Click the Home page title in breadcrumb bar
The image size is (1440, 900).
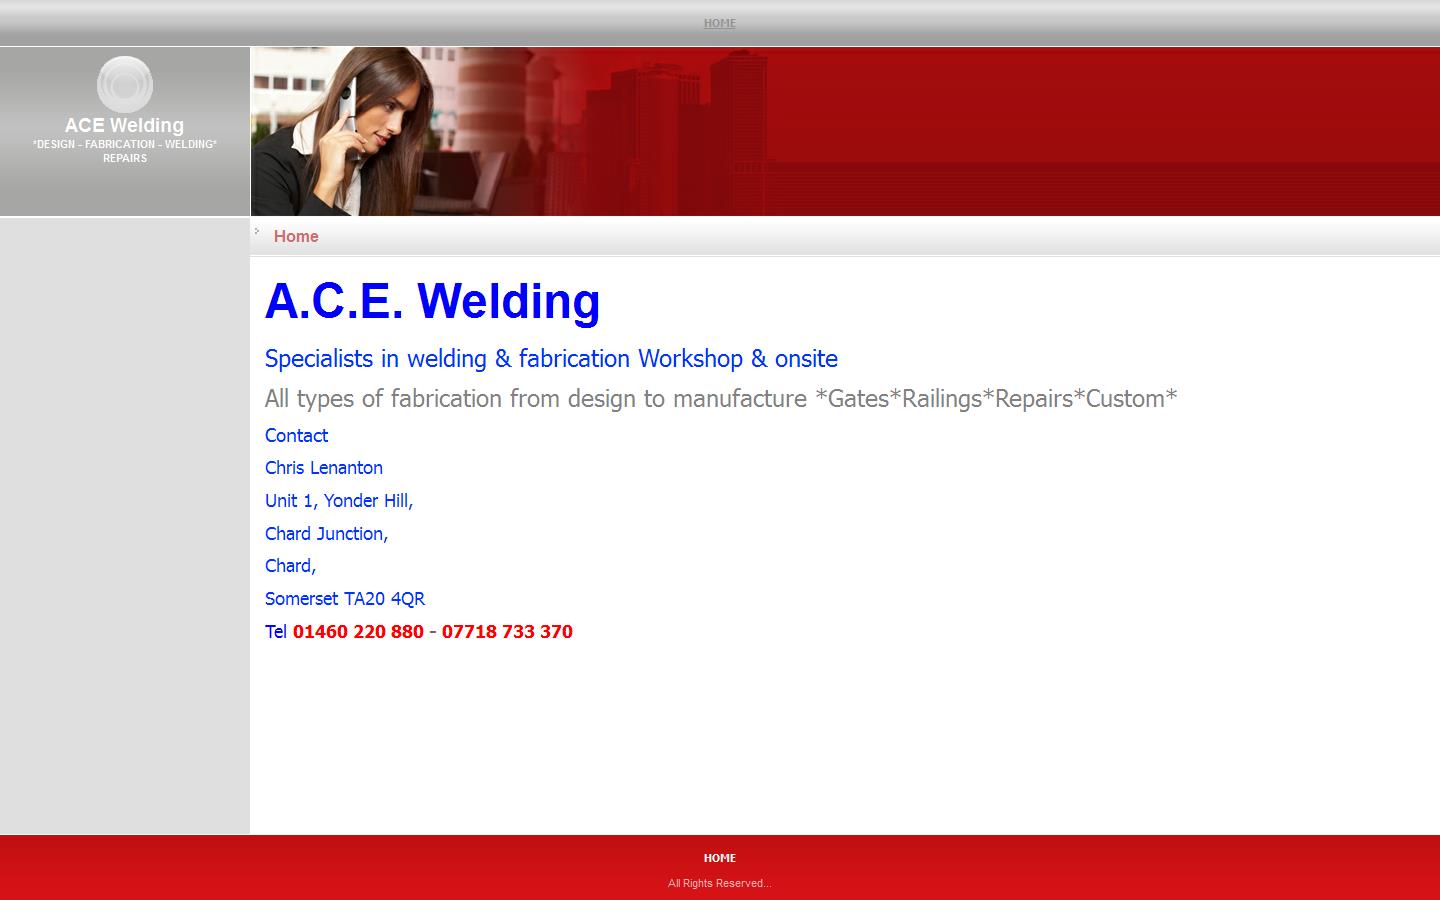pos(296,236)
